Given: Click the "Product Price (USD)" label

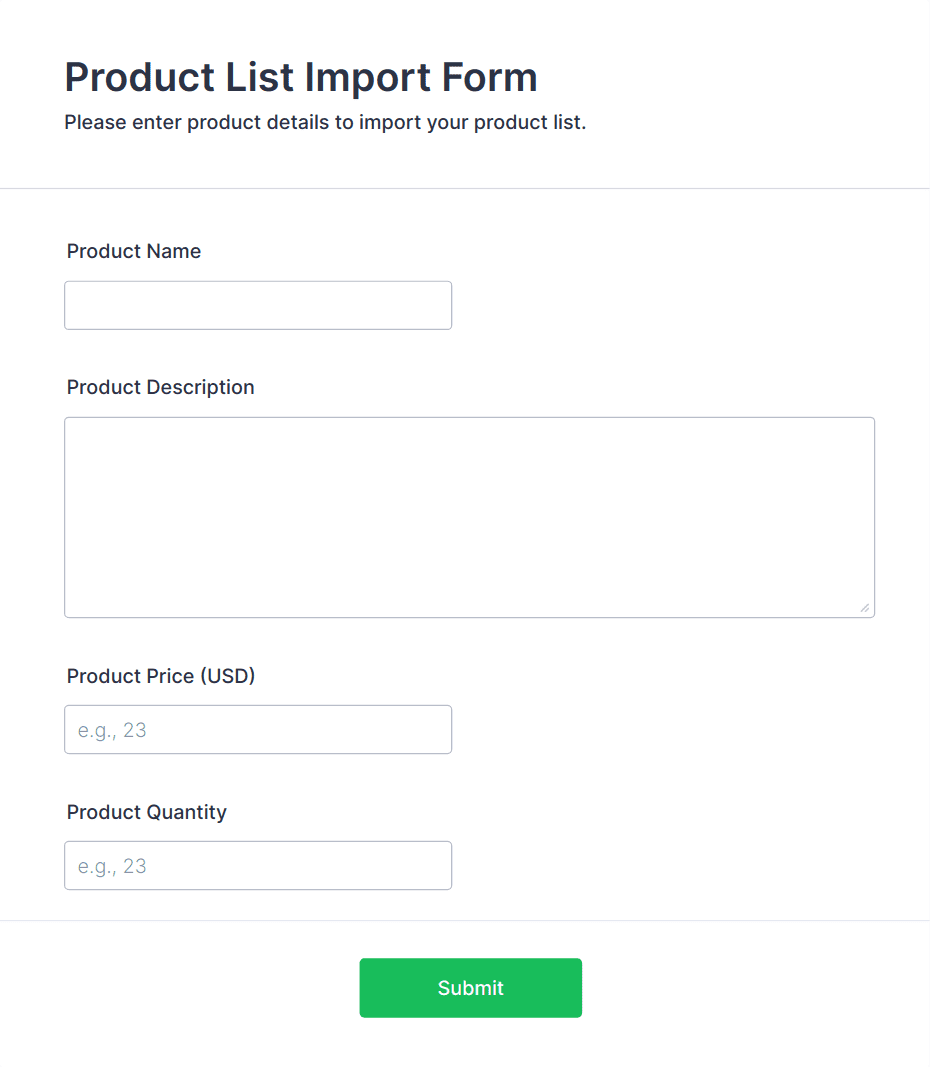Looking at the screenshot, I should pos(161,676).
